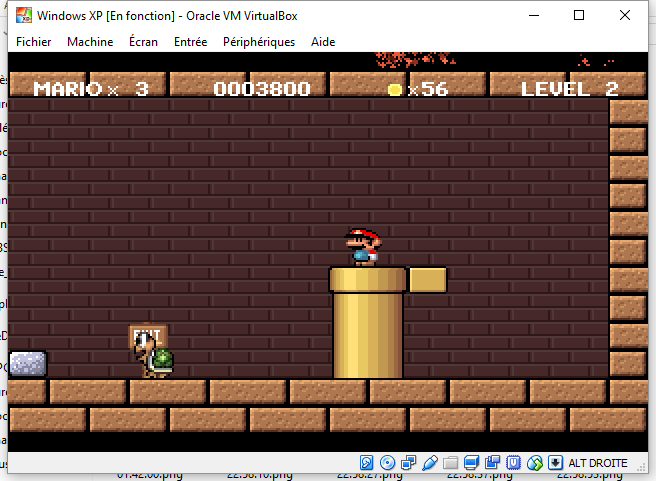The height and width of the screenshot is (481, 656).
Task: Minimize the VirtualBox window
Action: (x=534, y=15)
